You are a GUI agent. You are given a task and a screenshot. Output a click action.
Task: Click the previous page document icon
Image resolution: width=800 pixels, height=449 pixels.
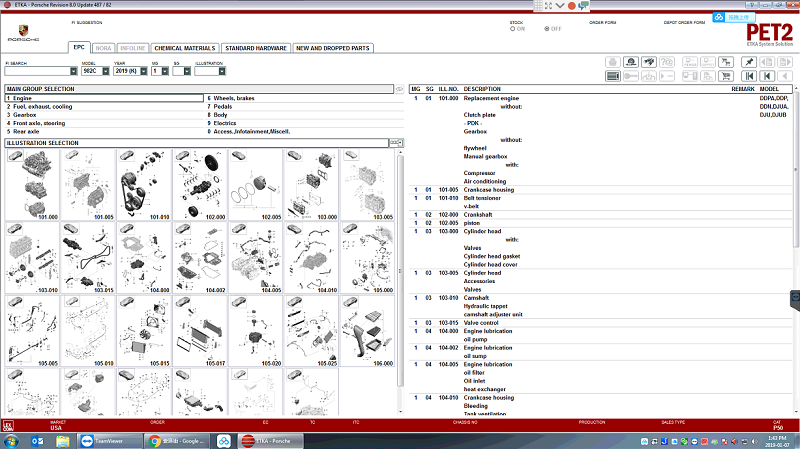pyautogui.click(x=766, y=62)
